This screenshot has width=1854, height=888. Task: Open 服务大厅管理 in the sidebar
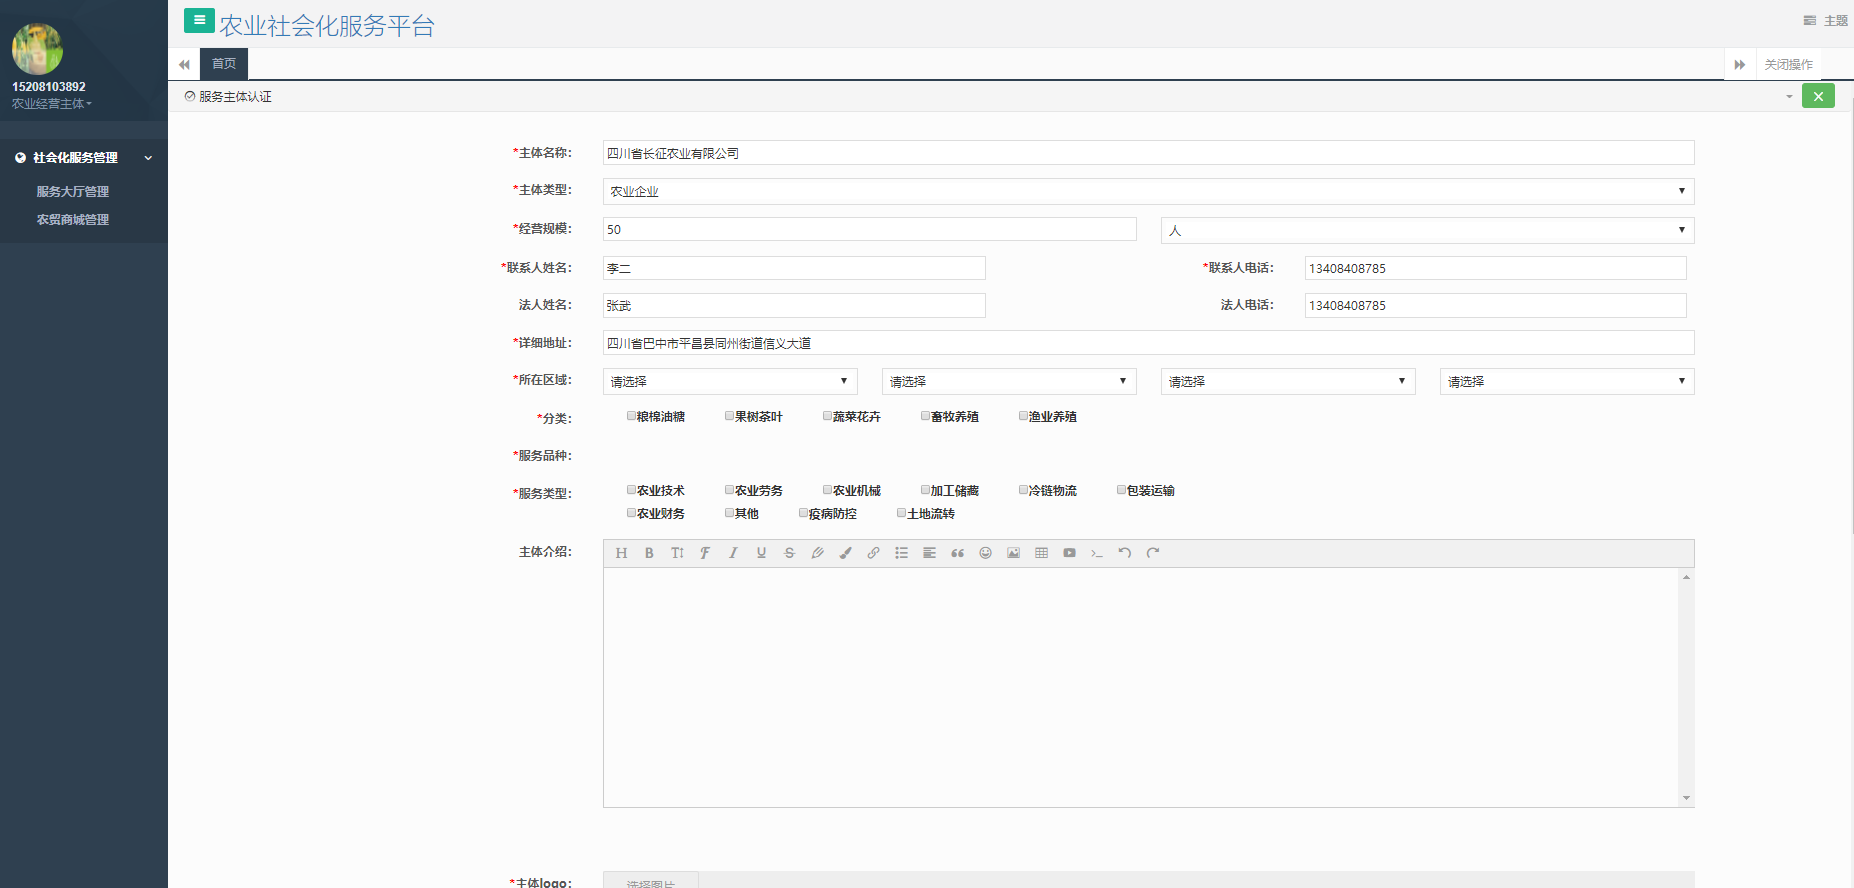pos(73,191)
